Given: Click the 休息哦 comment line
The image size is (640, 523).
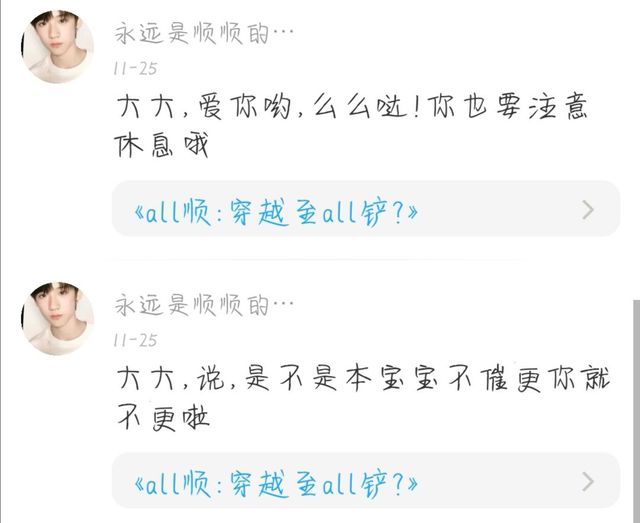Looking at the screenshot, I should (162, 145).
